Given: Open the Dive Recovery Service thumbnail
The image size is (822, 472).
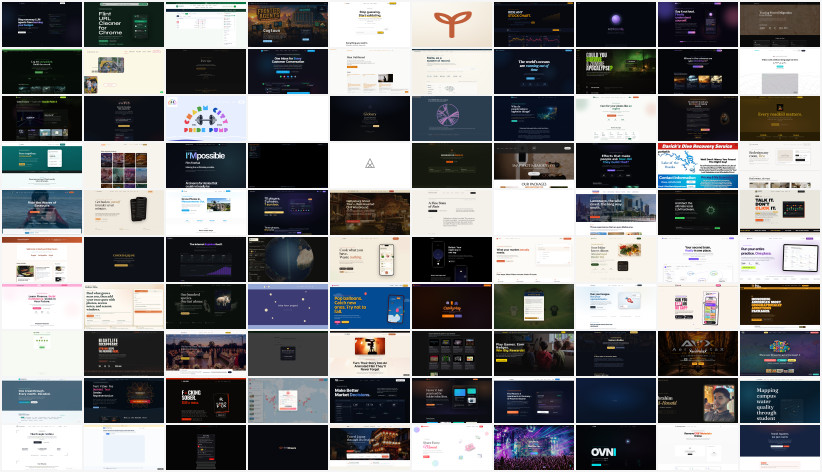Looking at the screenshot, I should [698, 165].
